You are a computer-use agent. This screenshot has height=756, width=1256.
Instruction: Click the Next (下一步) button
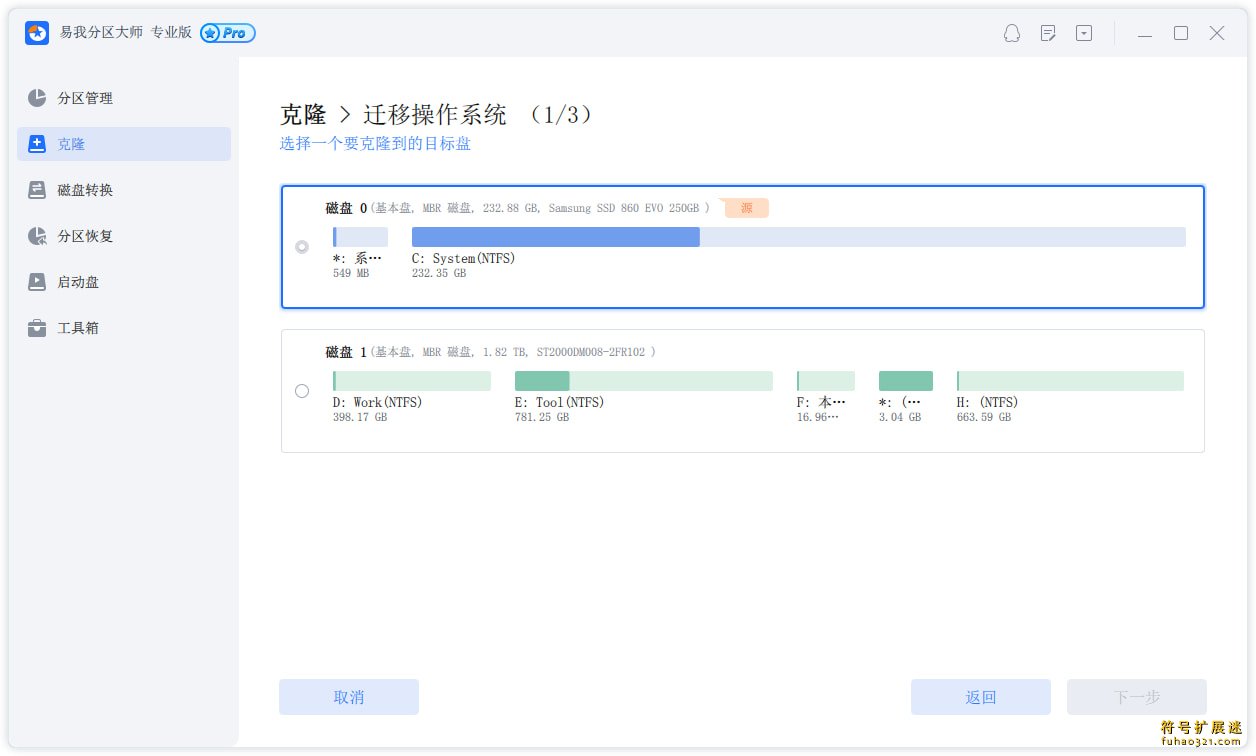(x=1137, y=697)
